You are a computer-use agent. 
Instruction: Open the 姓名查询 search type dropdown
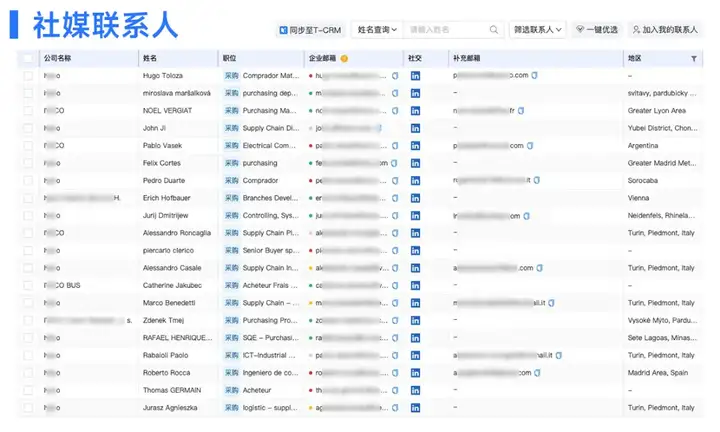(378, 30)
